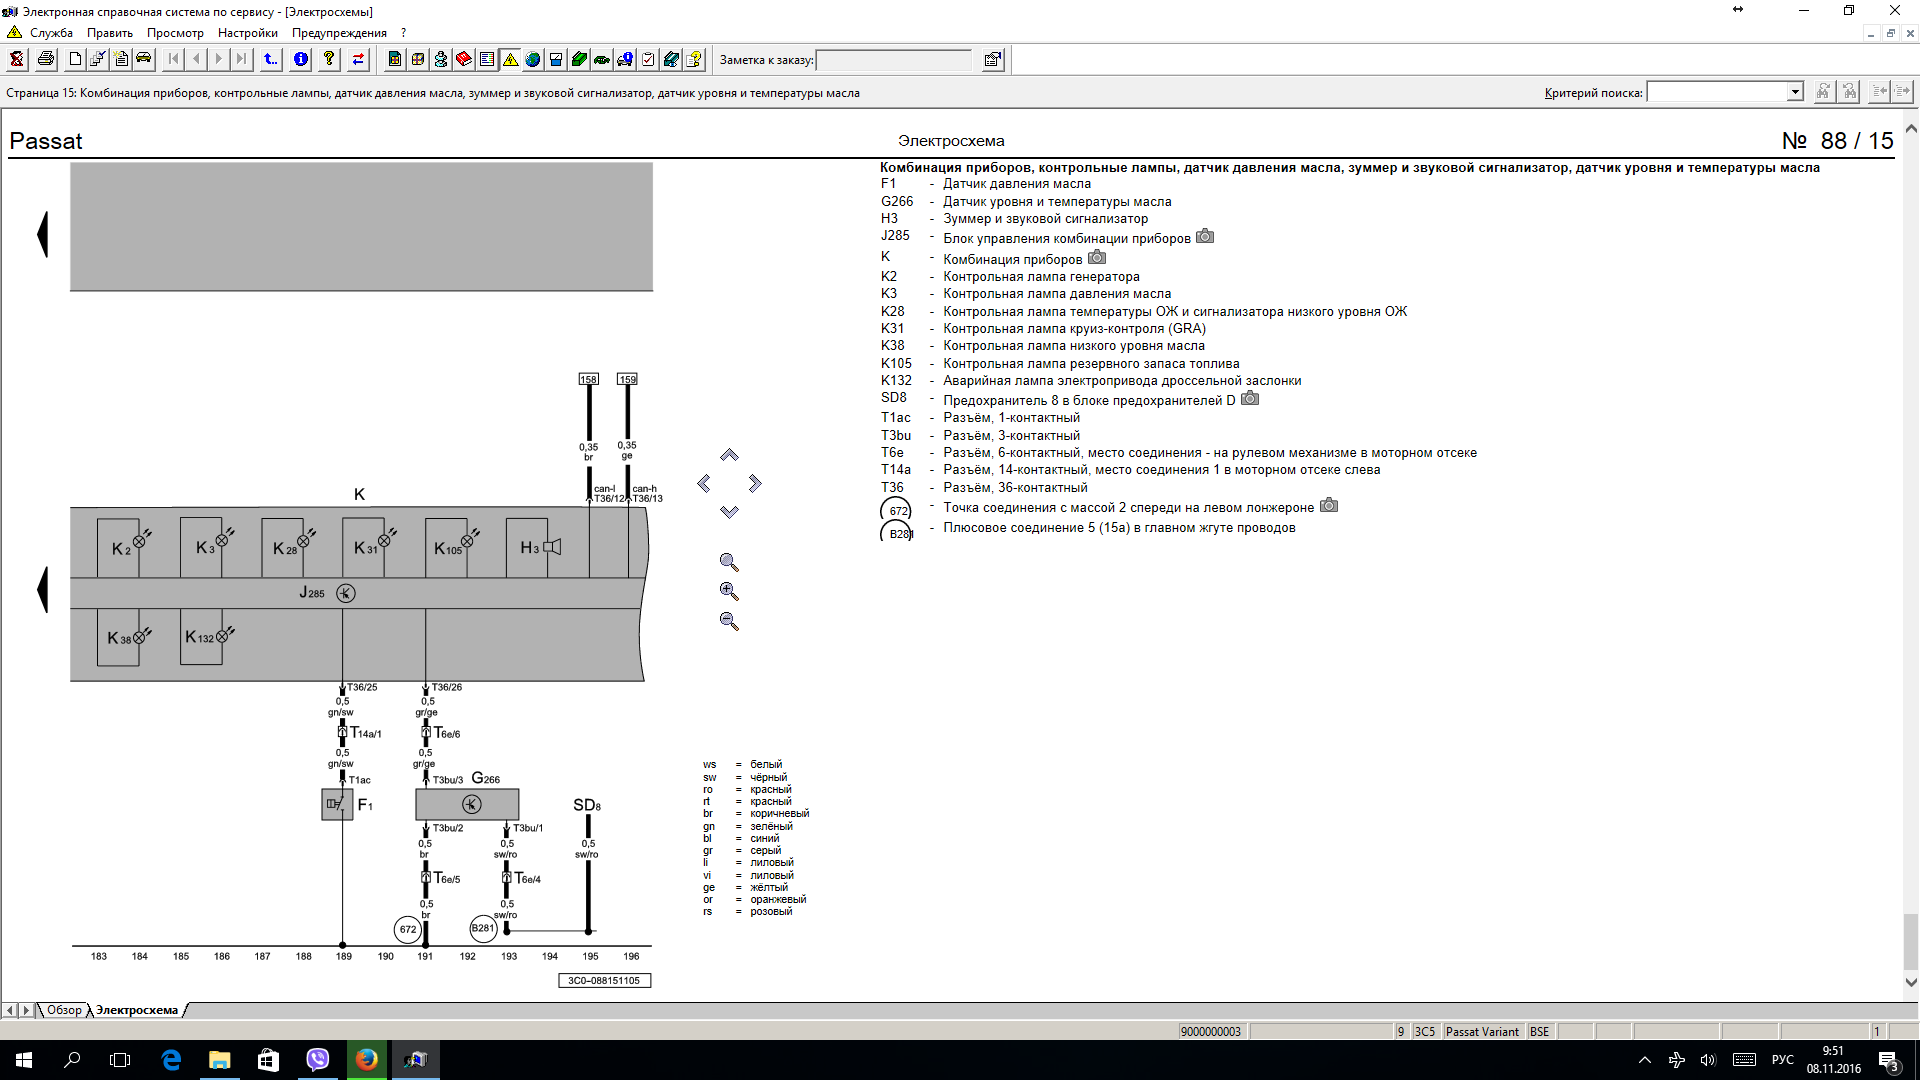The width and height of the screenshot is (1920, 1080).
Task: Click the globe icon in toolbar
Action: click(x=533, y=59)
